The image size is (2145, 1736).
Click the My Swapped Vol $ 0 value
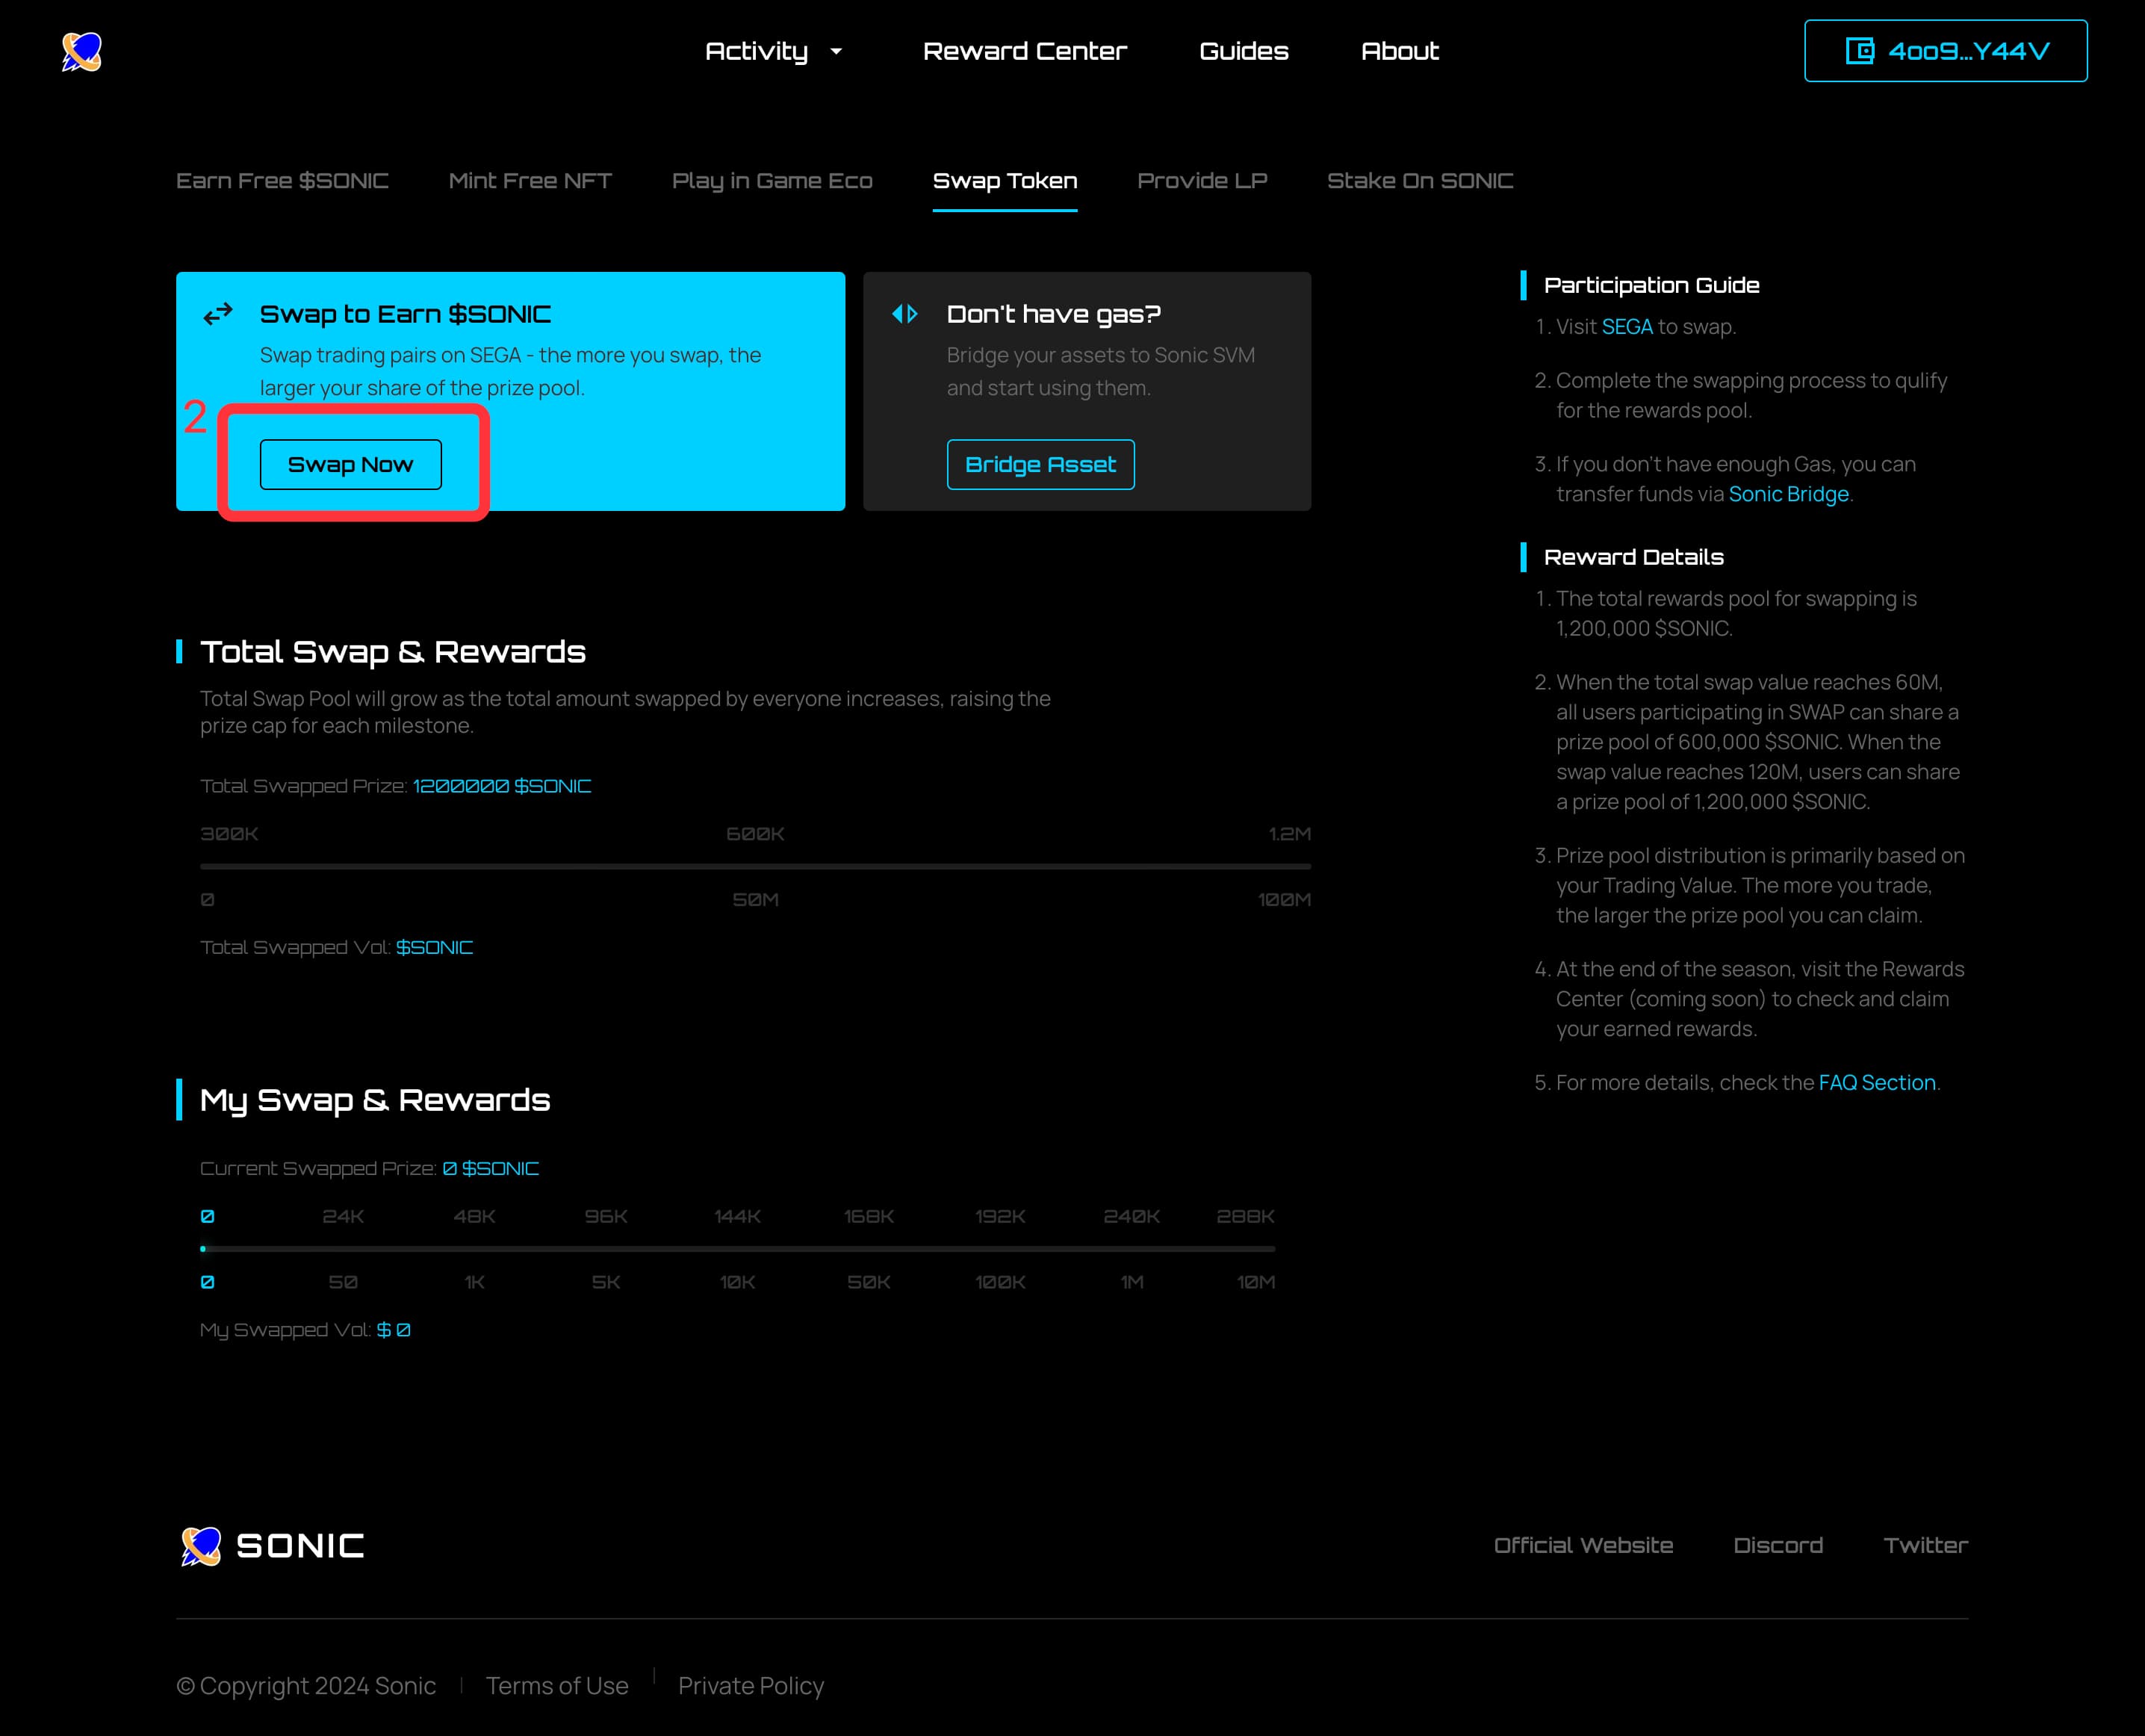[393, 1330]
